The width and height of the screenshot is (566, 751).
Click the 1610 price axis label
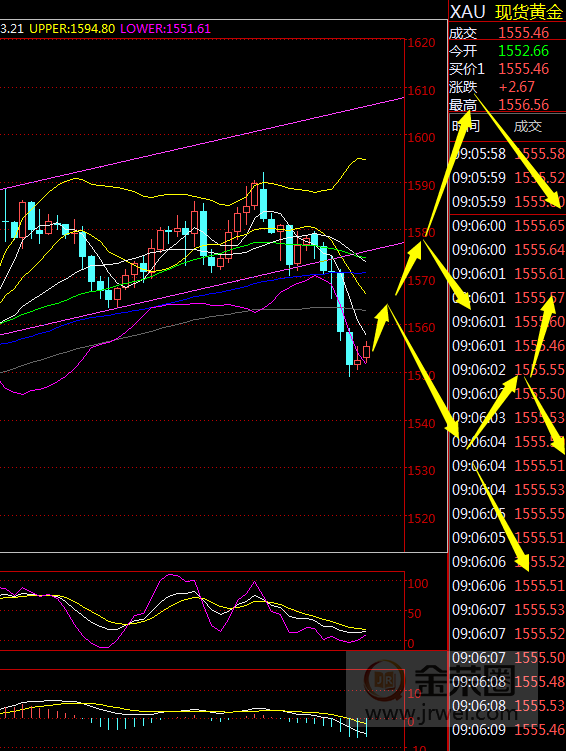[x=421, y=90]
